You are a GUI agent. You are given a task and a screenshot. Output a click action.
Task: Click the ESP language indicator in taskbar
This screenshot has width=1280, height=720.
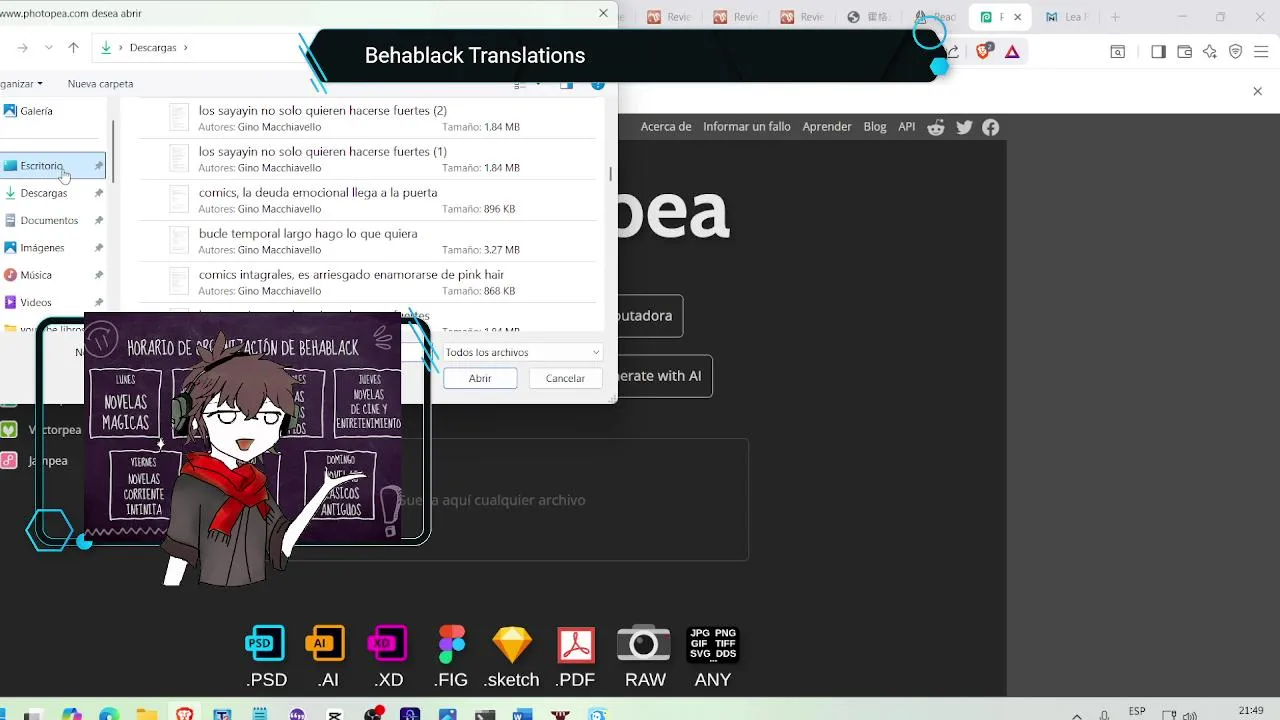click(x=1137, y=712)
